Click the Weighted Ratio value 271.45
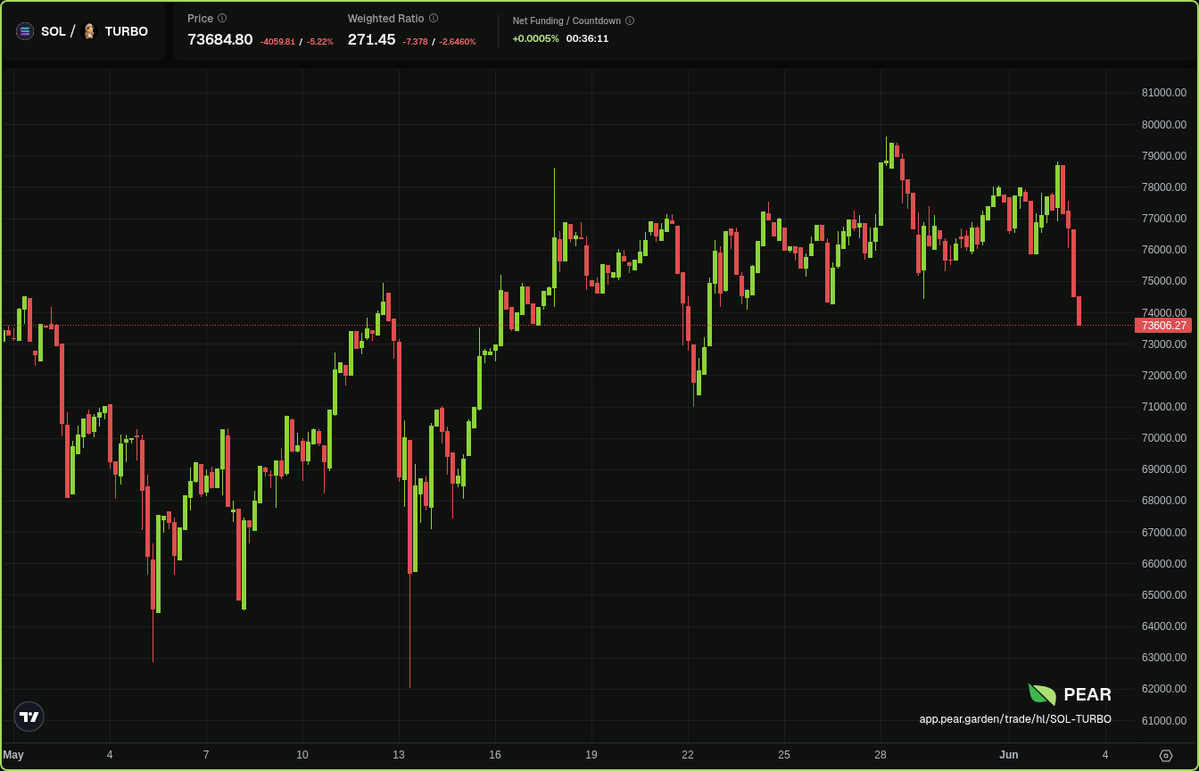The image size is (1199, 771). [x=371, y=40]
